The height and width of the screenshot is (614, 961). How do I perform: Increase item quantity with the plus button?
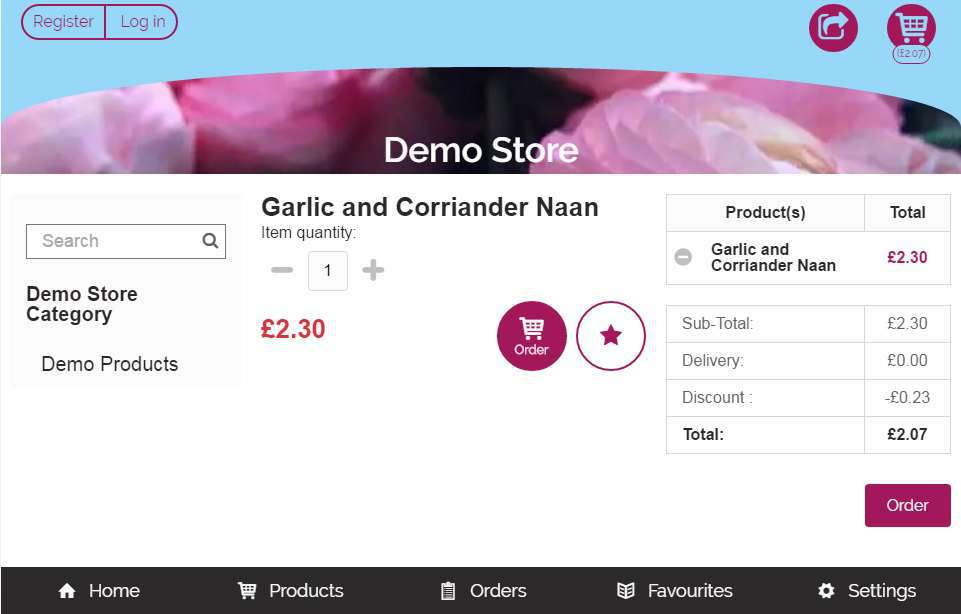click(x=373, y=270)
